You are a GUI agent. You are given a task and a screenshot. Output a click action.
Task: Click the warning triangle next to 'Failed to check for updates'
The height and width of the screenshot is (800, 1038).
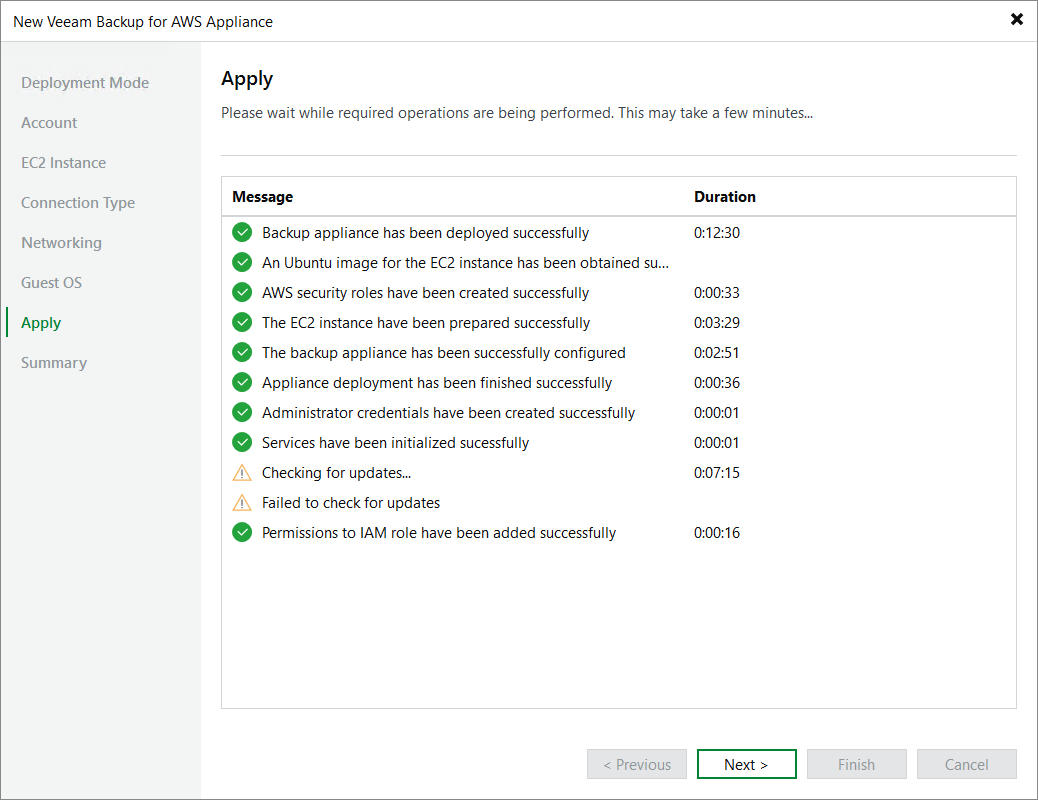[x=242, y=503]
